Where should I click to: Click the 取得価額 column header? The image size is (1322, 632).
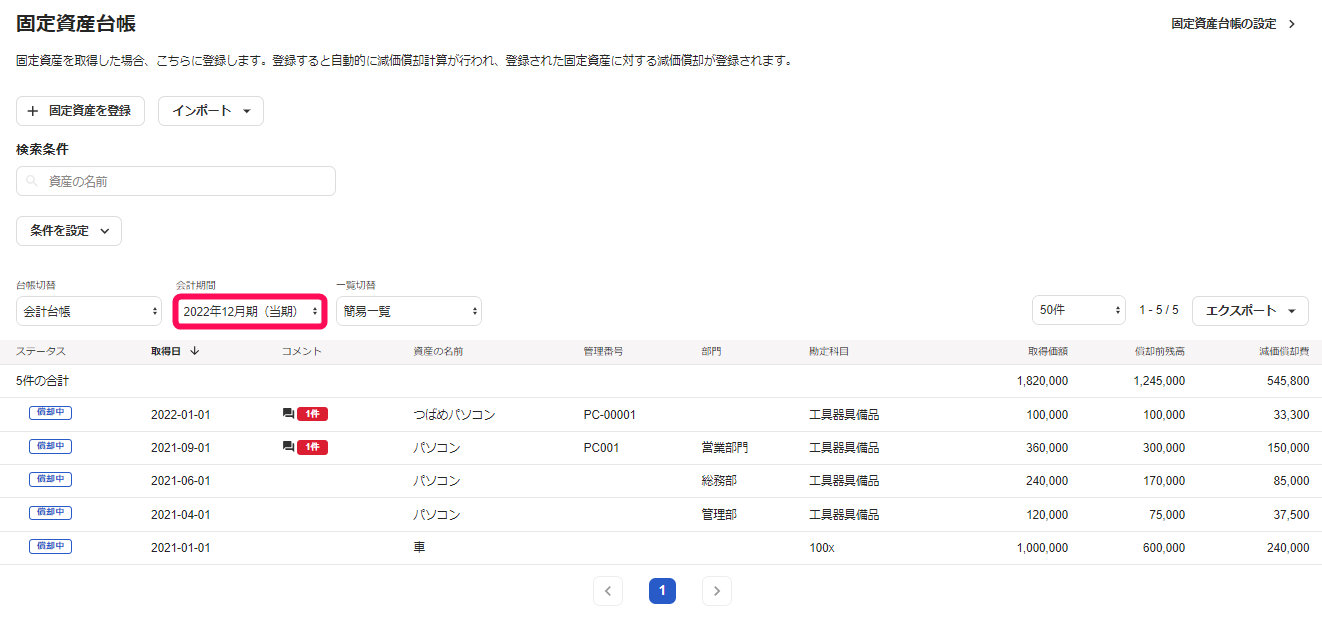(1047, 351)
